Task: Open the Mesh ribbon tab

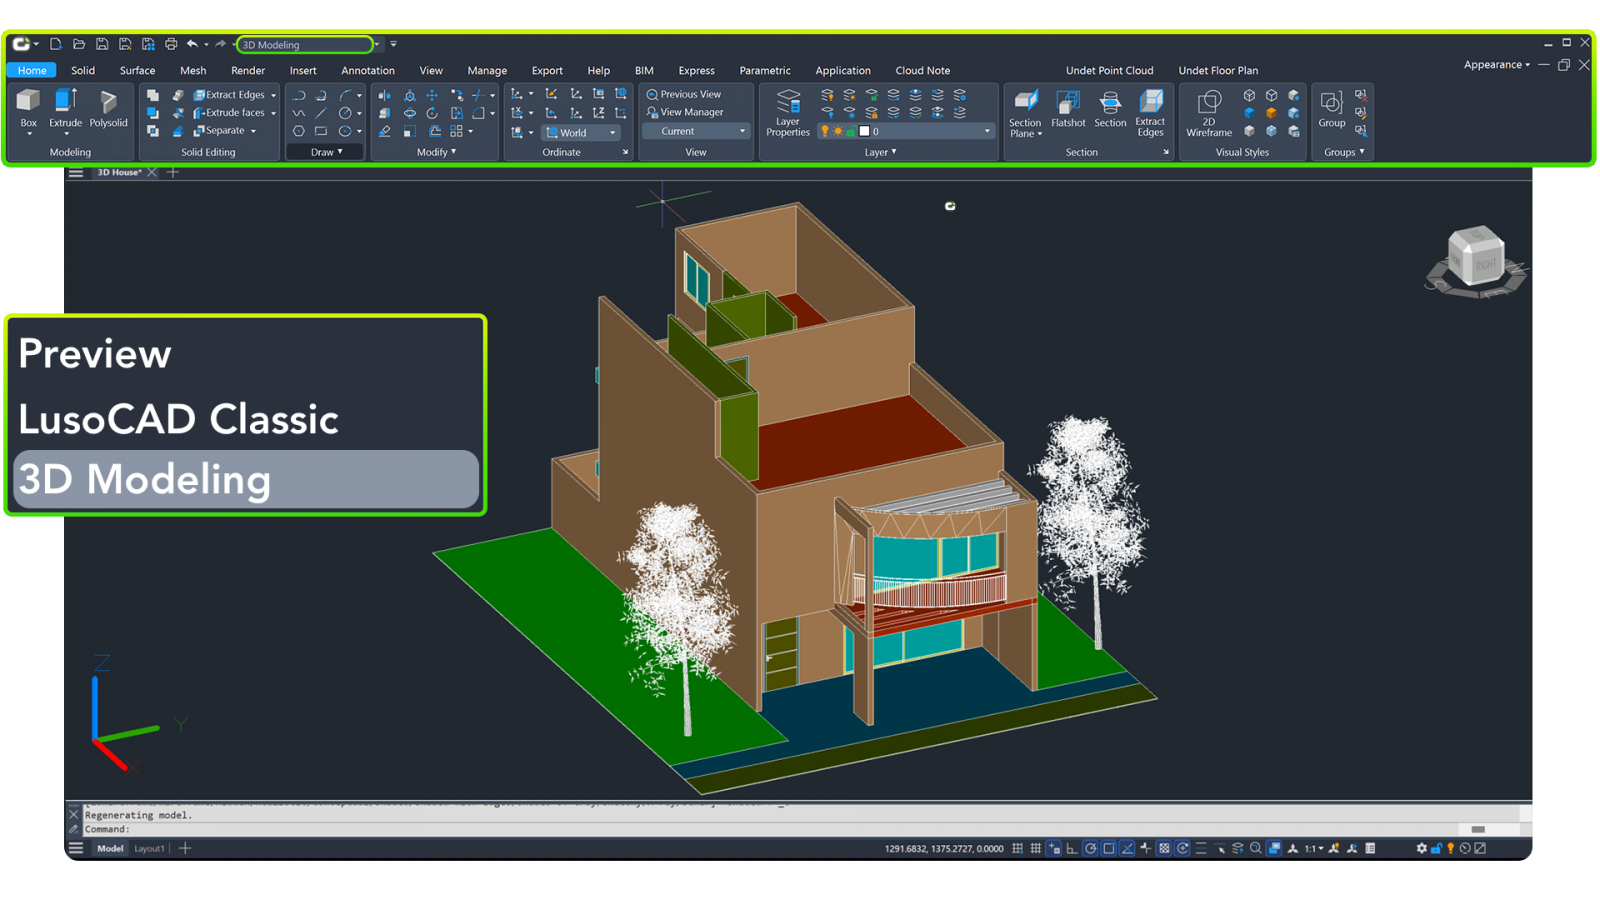Action: coord(193,70)
